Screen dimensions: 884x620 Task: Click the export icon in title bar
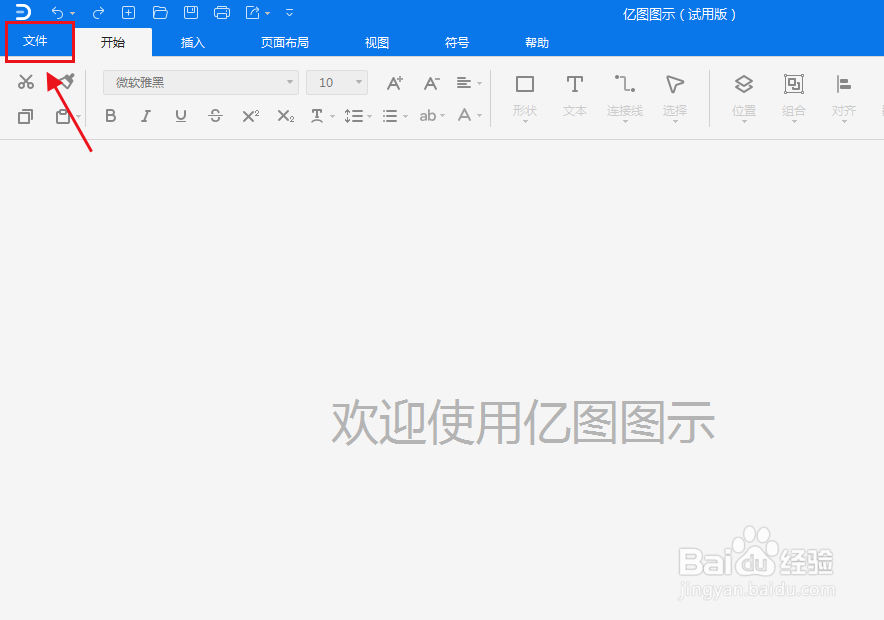(x=253, y=12)
